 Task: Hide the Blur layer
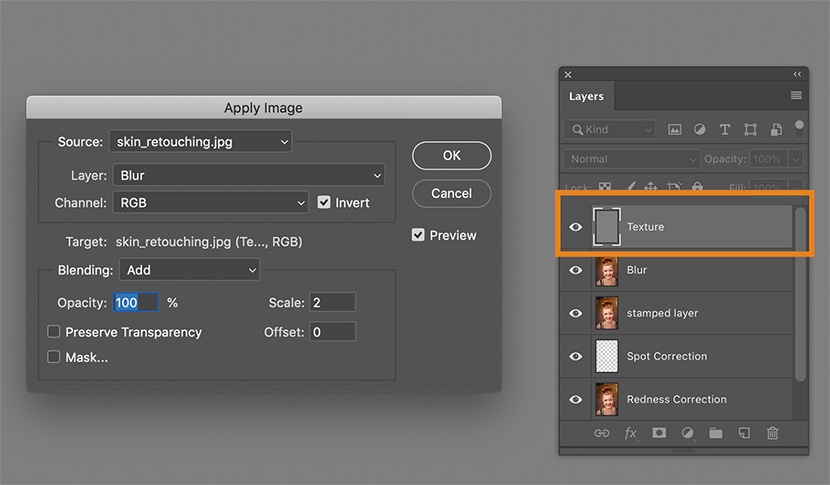click(x=575, y=270)
